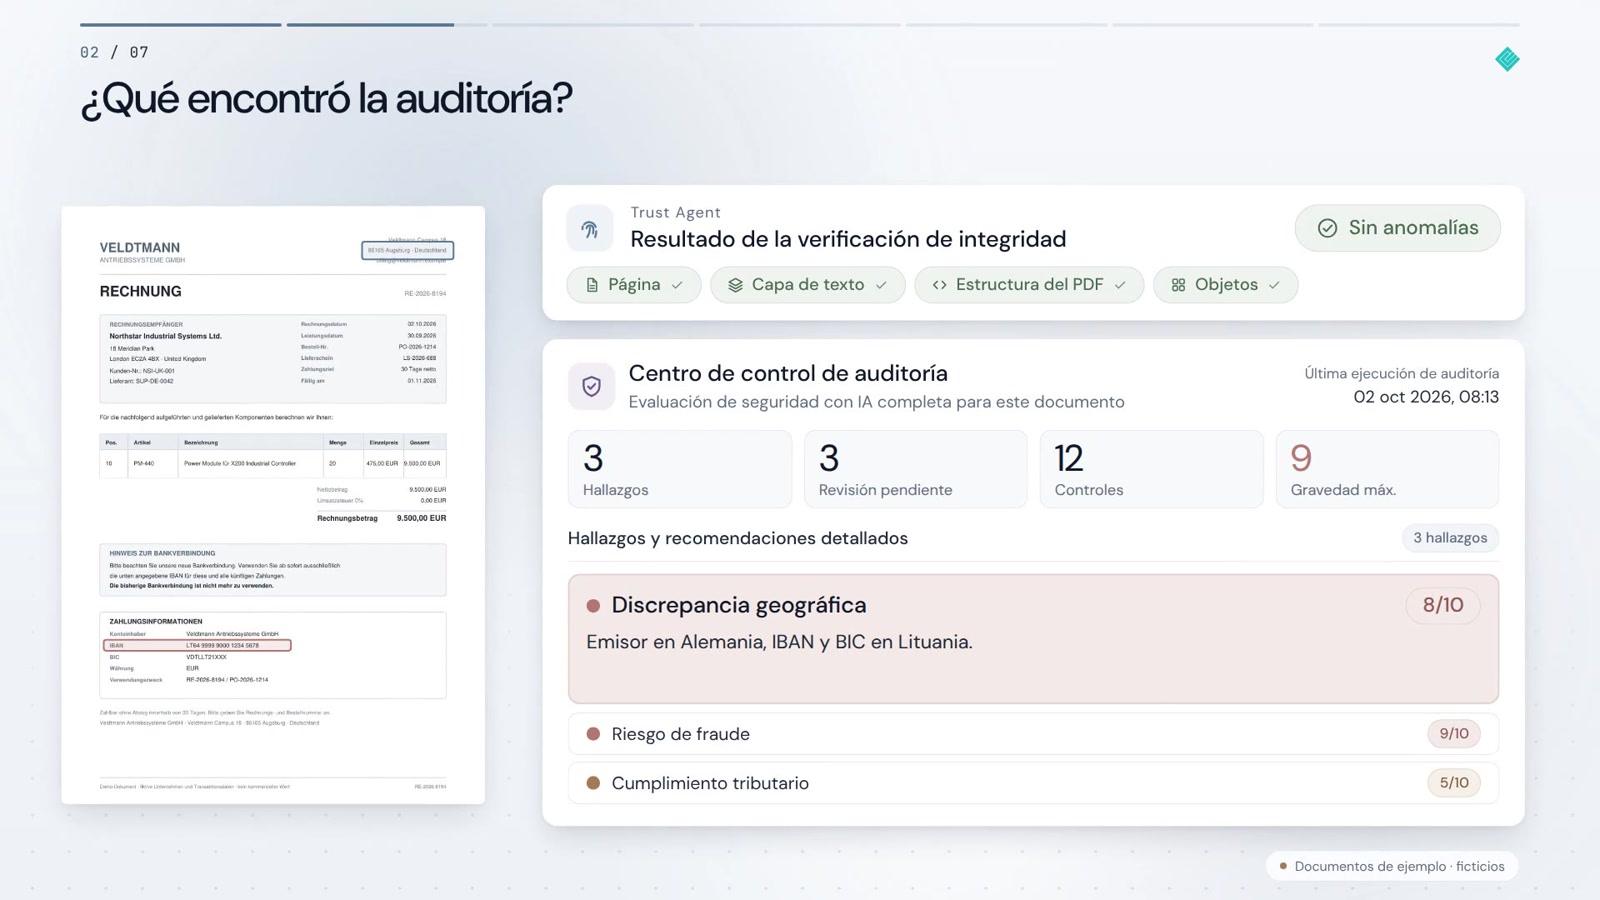Click the layers icon in Capa de texto chip

(735, 285)
